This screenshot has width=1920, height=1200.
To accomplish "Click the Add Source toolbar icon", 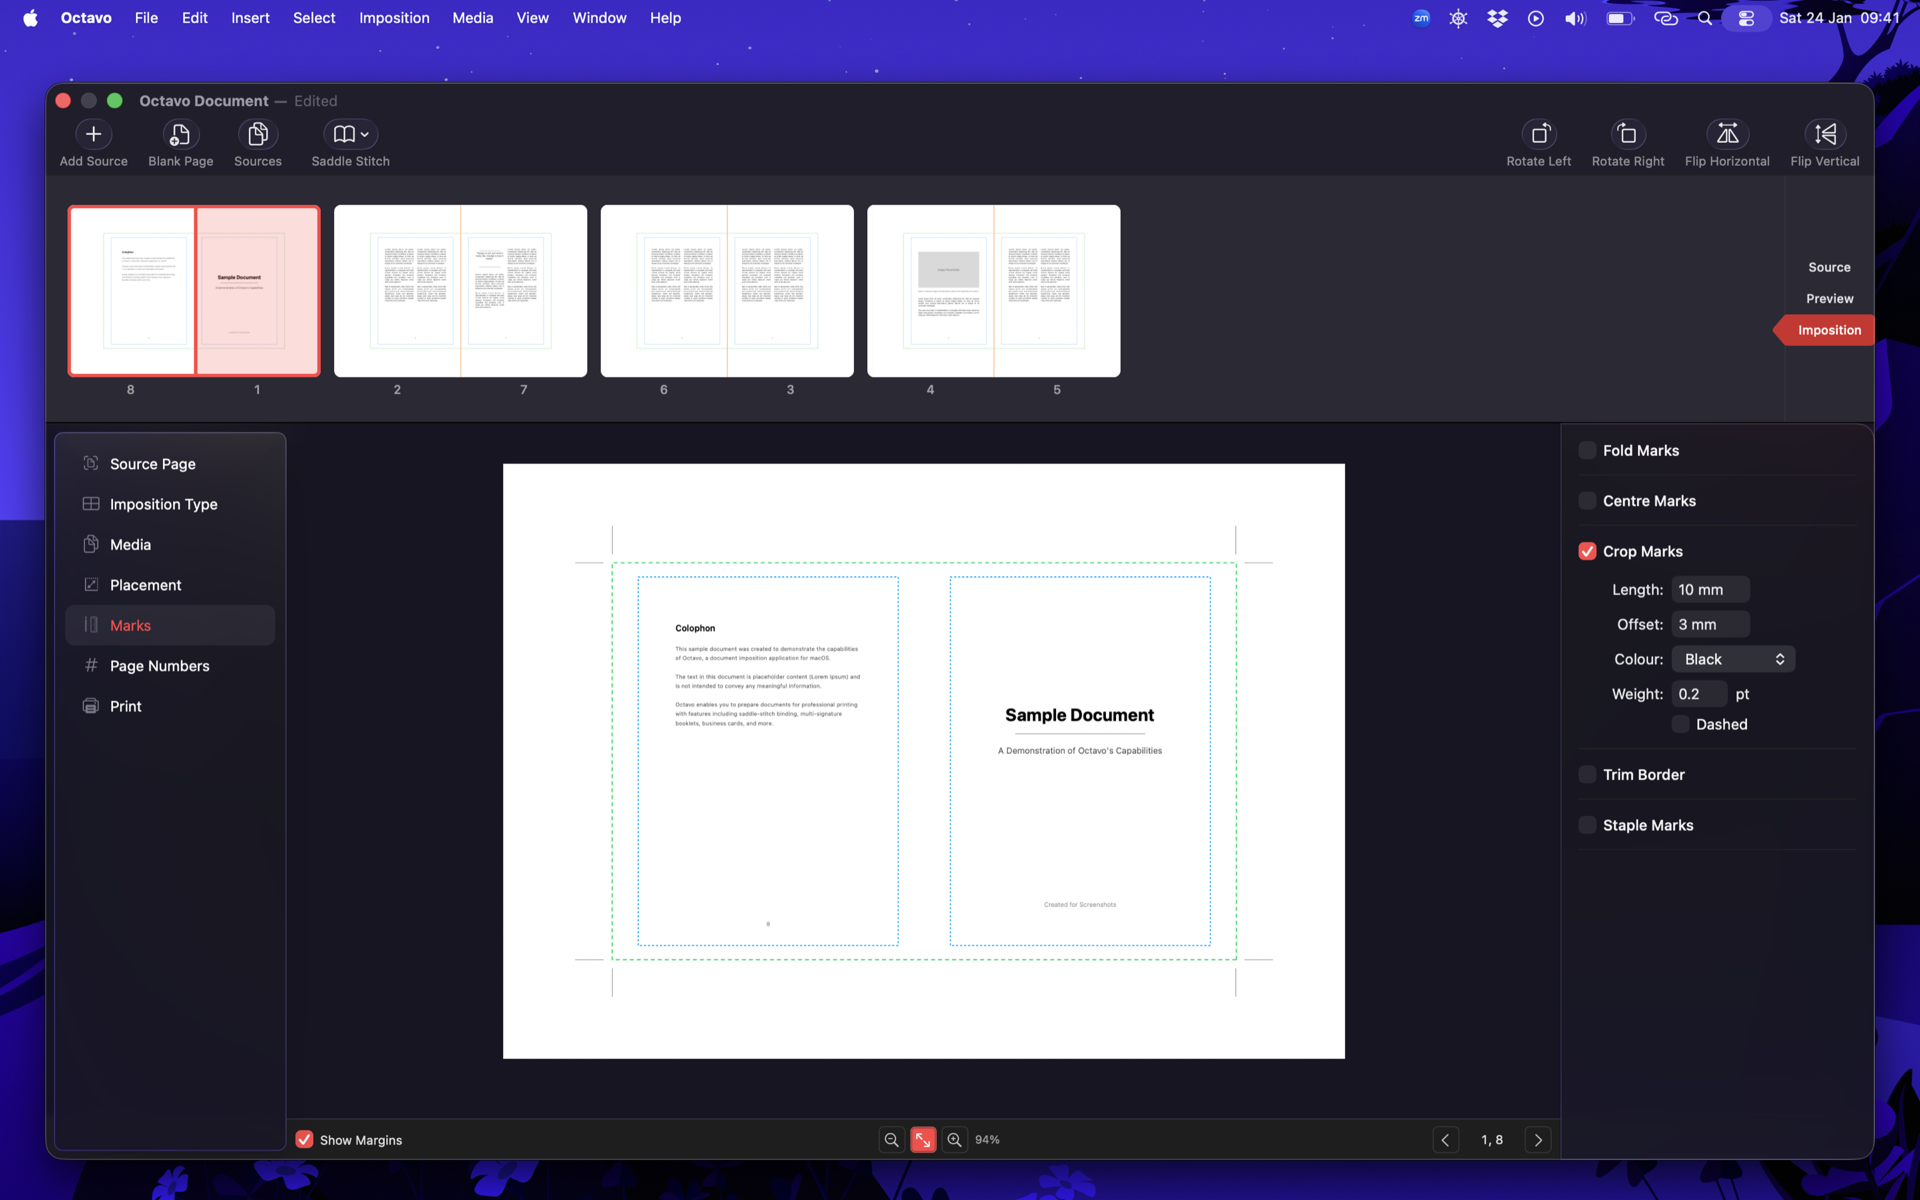I will click(93, 134).
